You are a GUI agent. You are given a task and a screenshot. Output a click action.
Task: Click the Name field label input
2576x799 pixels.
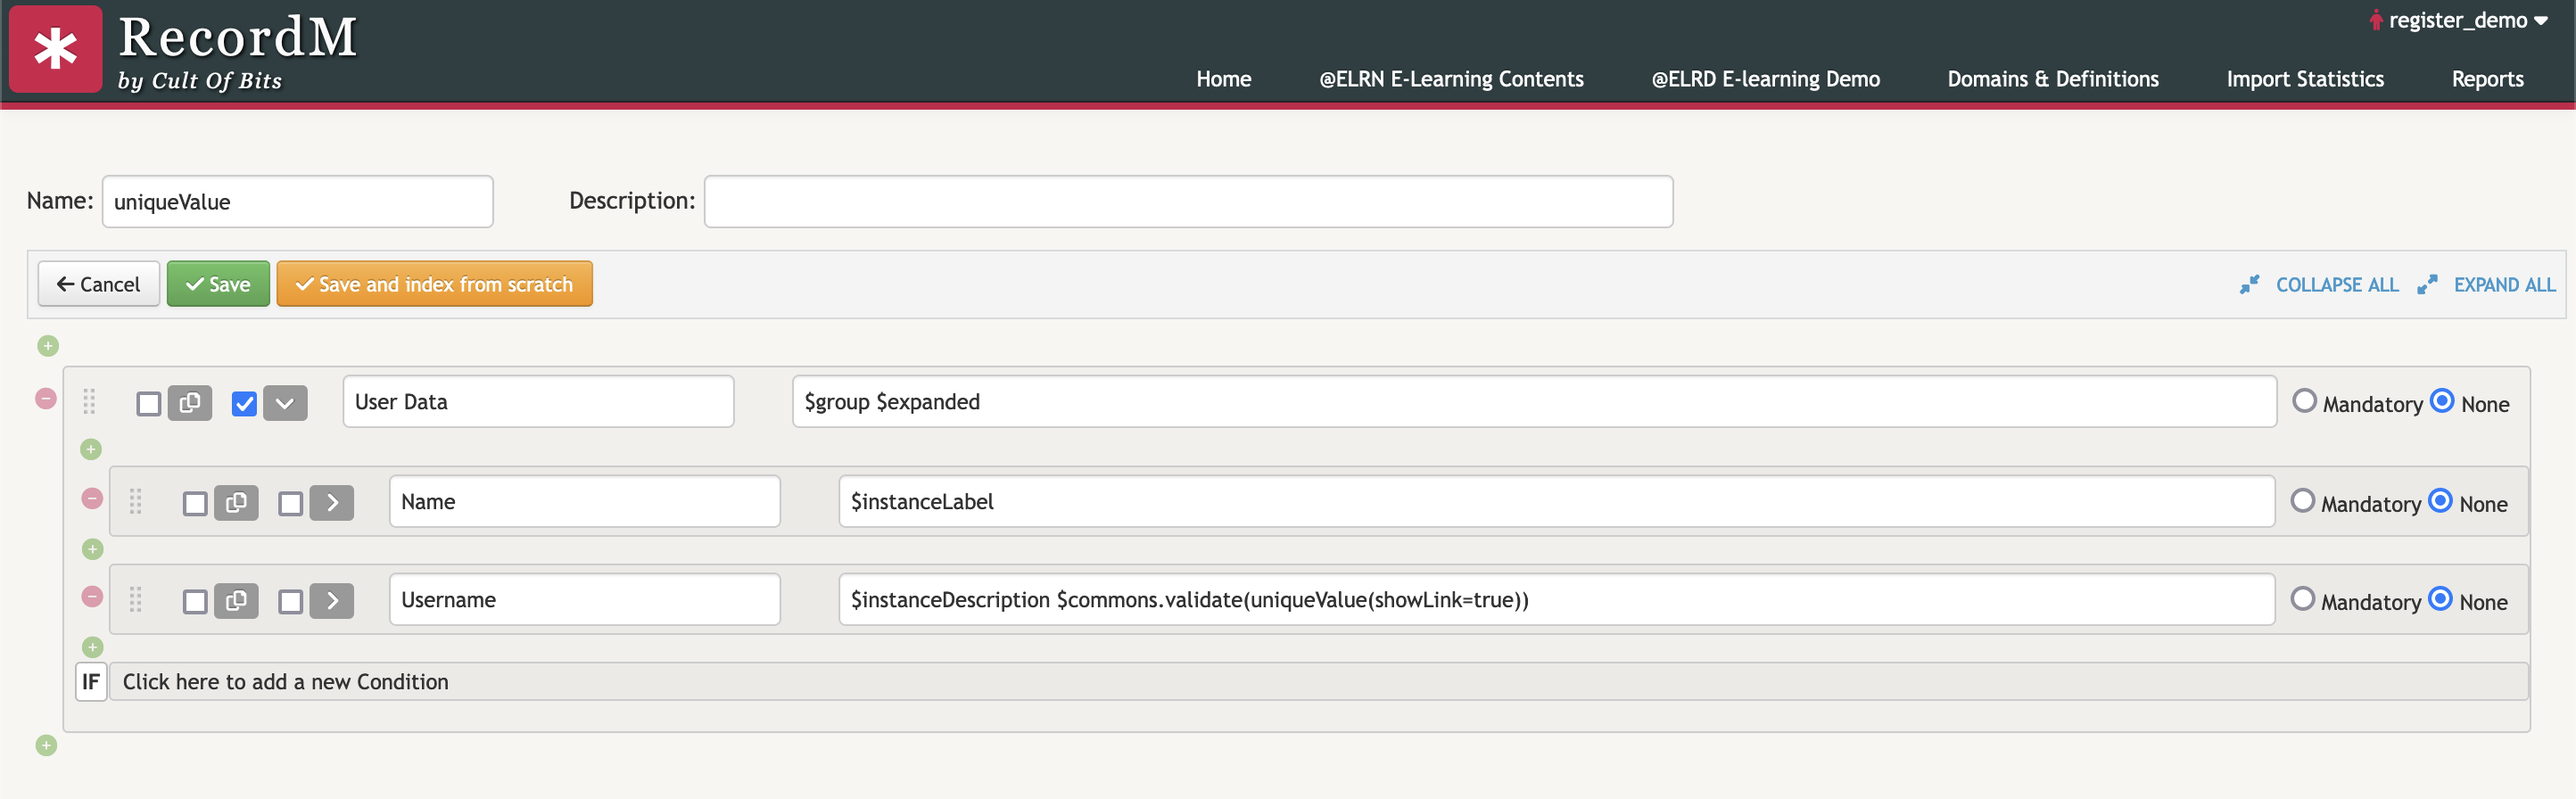[x=584, y=502]
